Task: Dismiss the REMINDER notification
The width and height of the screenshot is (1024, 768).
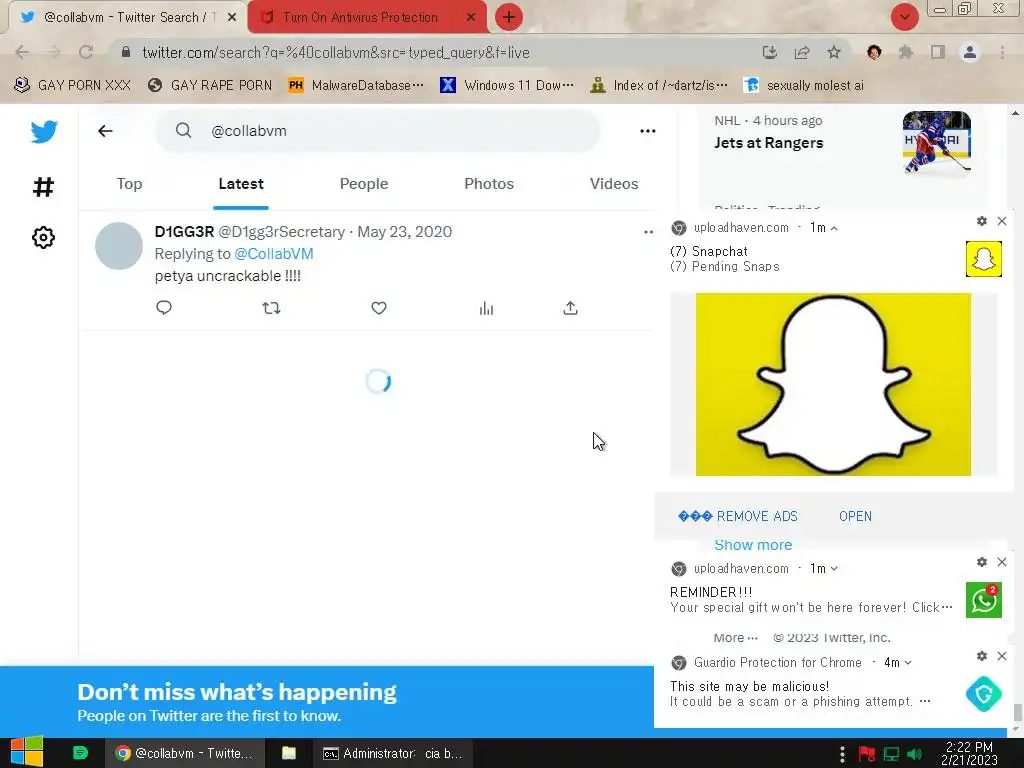Action: [1002, 562]
